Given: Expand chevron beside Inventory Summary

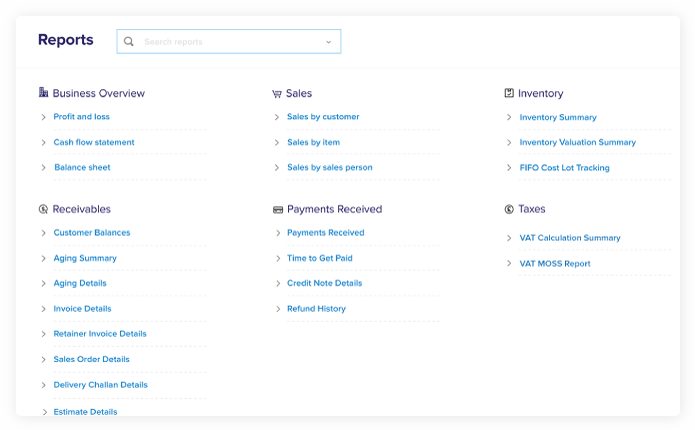Looking at the screenshot, I should [509, 117].
